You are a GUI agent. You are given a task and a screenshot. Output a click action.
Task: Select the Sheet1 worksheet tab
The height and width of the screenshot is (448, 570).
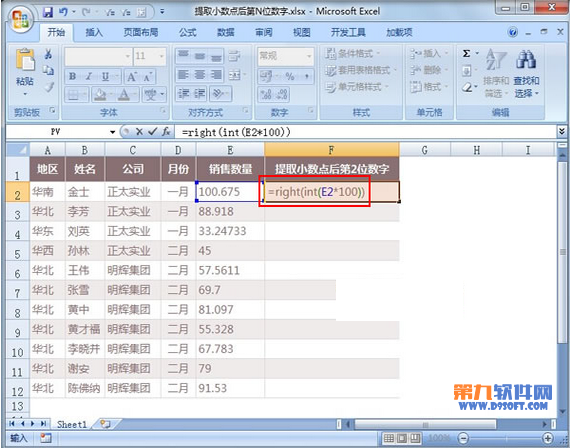pyautogui.click(x=72, y=424)
